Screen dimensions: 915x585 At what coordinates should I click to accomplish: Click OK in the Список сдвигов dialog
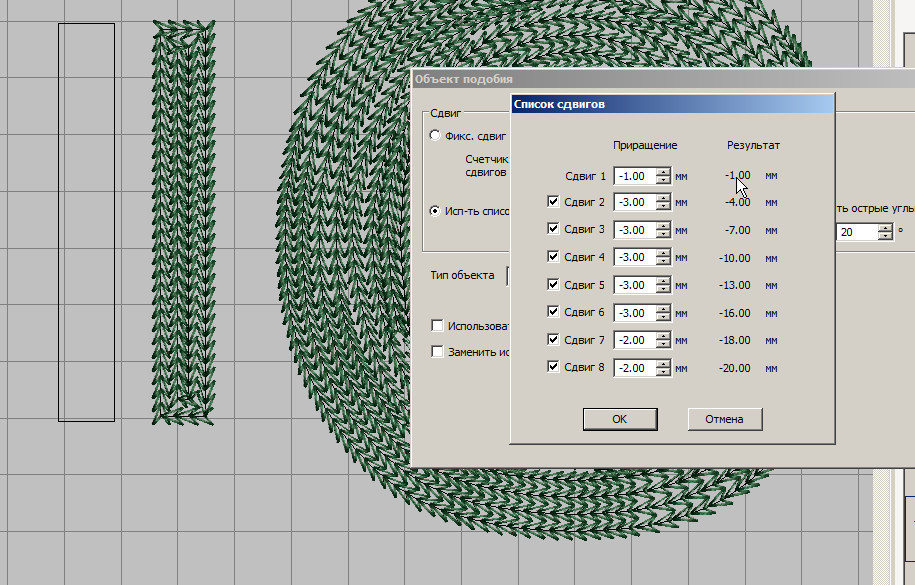pyautogui.click(x=619, y=419)
